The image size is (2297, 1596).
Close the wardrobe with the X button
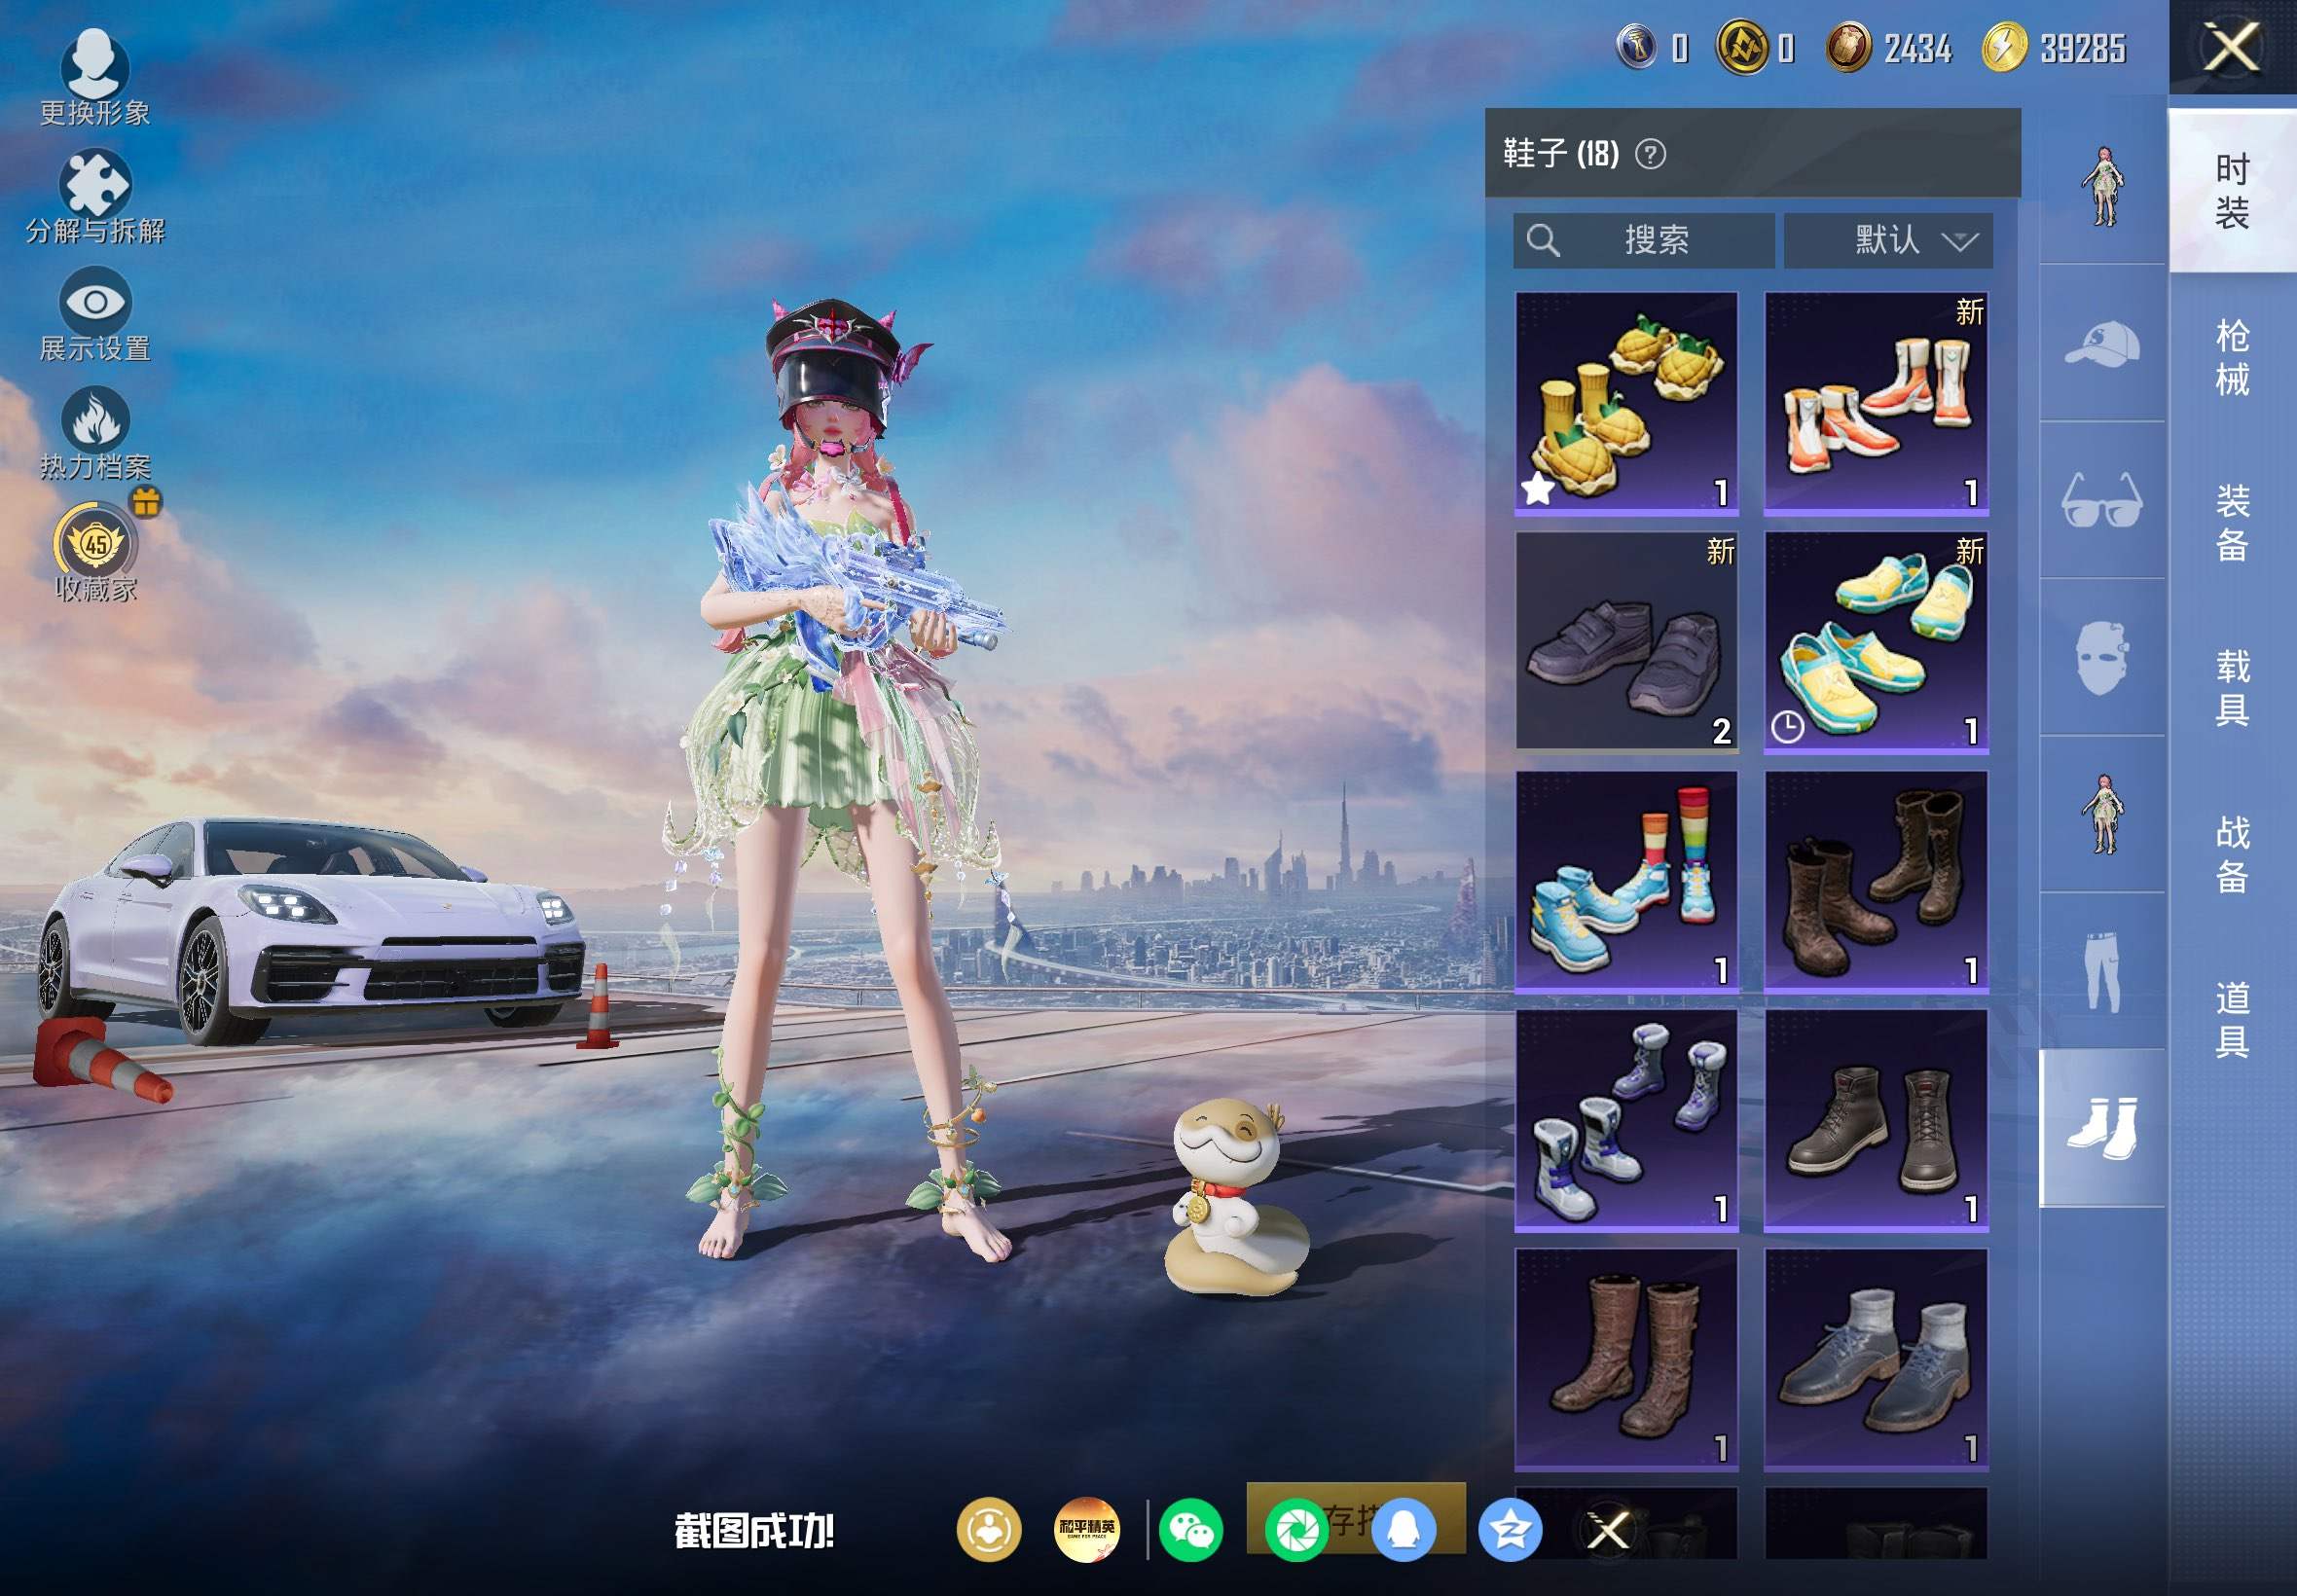[2231, 47]
